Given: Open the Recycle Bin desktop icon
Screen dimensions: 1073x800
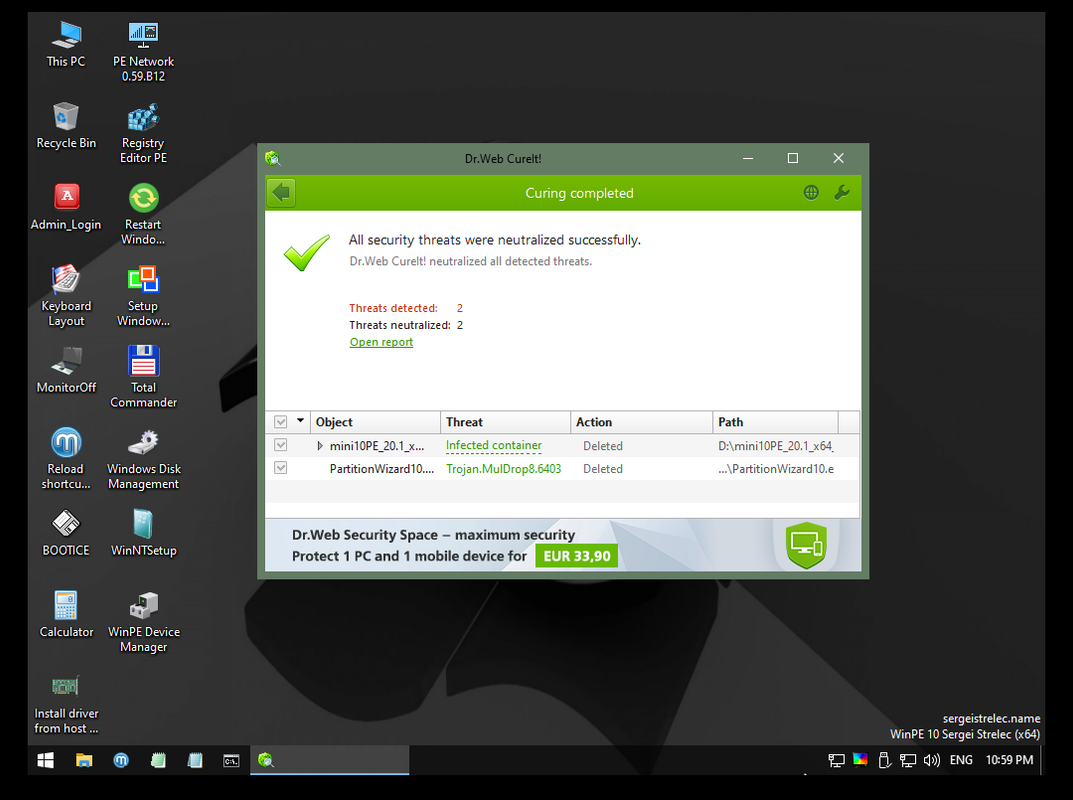Looking at the screenshot, I should (66, 126).
